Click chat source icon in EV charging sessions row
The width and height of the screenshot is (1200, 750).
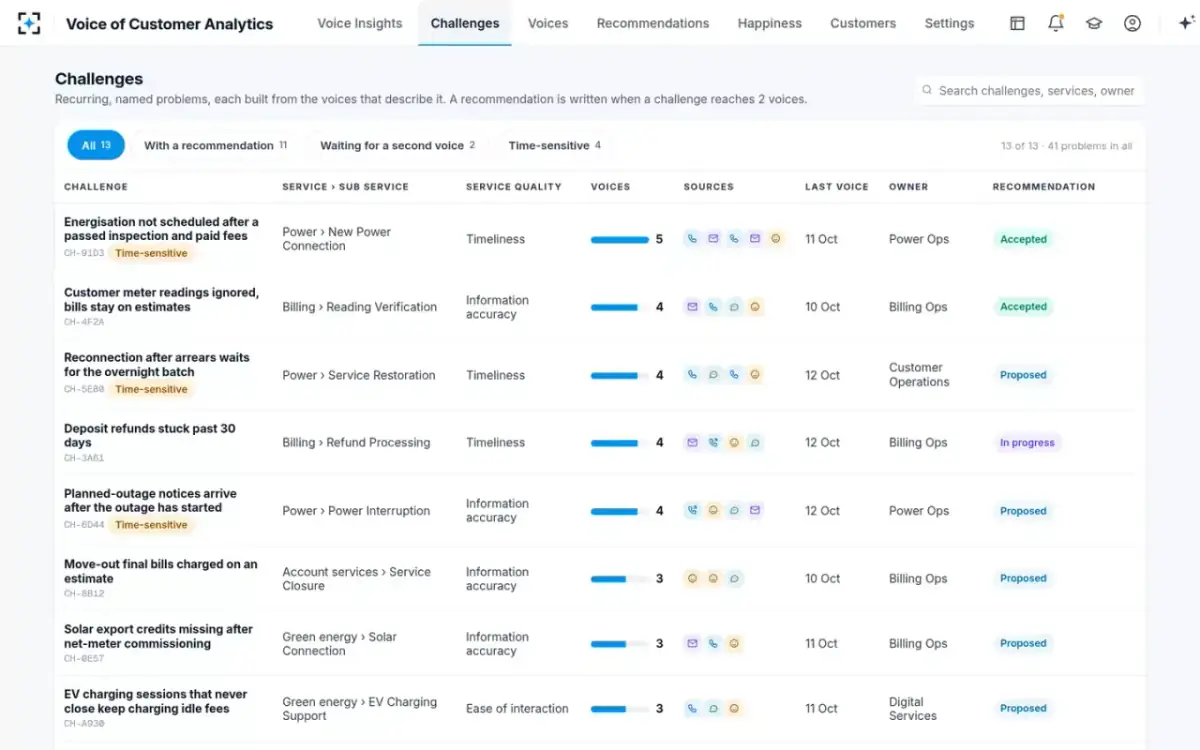pyautogui.click(x=713, y=708)
